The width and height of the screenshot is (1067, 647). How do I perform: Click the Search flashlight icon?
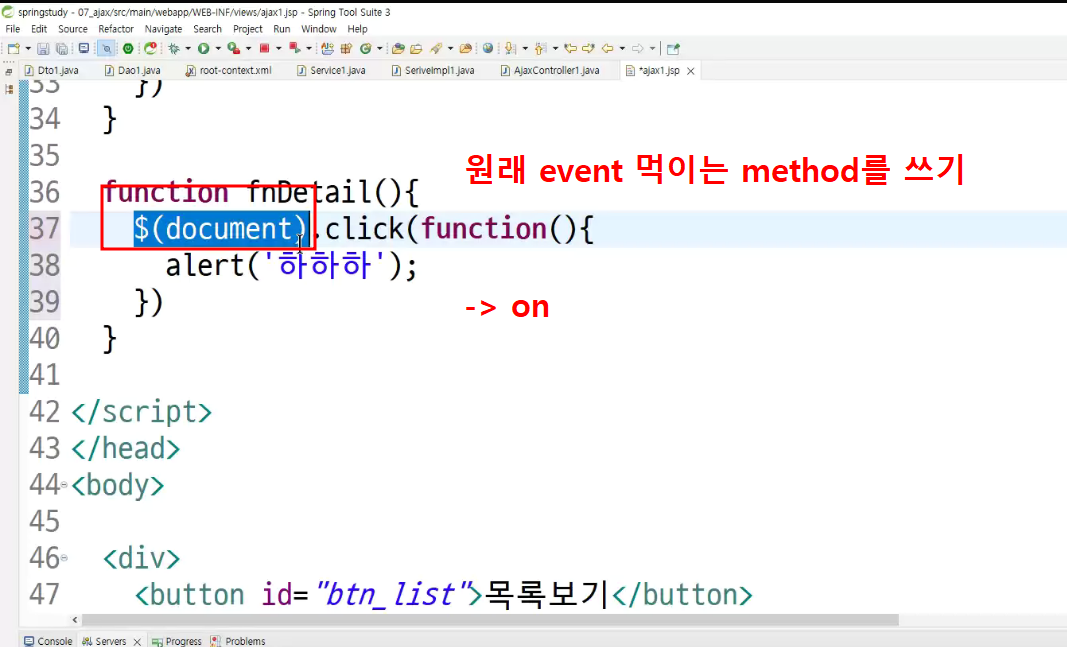436,48
